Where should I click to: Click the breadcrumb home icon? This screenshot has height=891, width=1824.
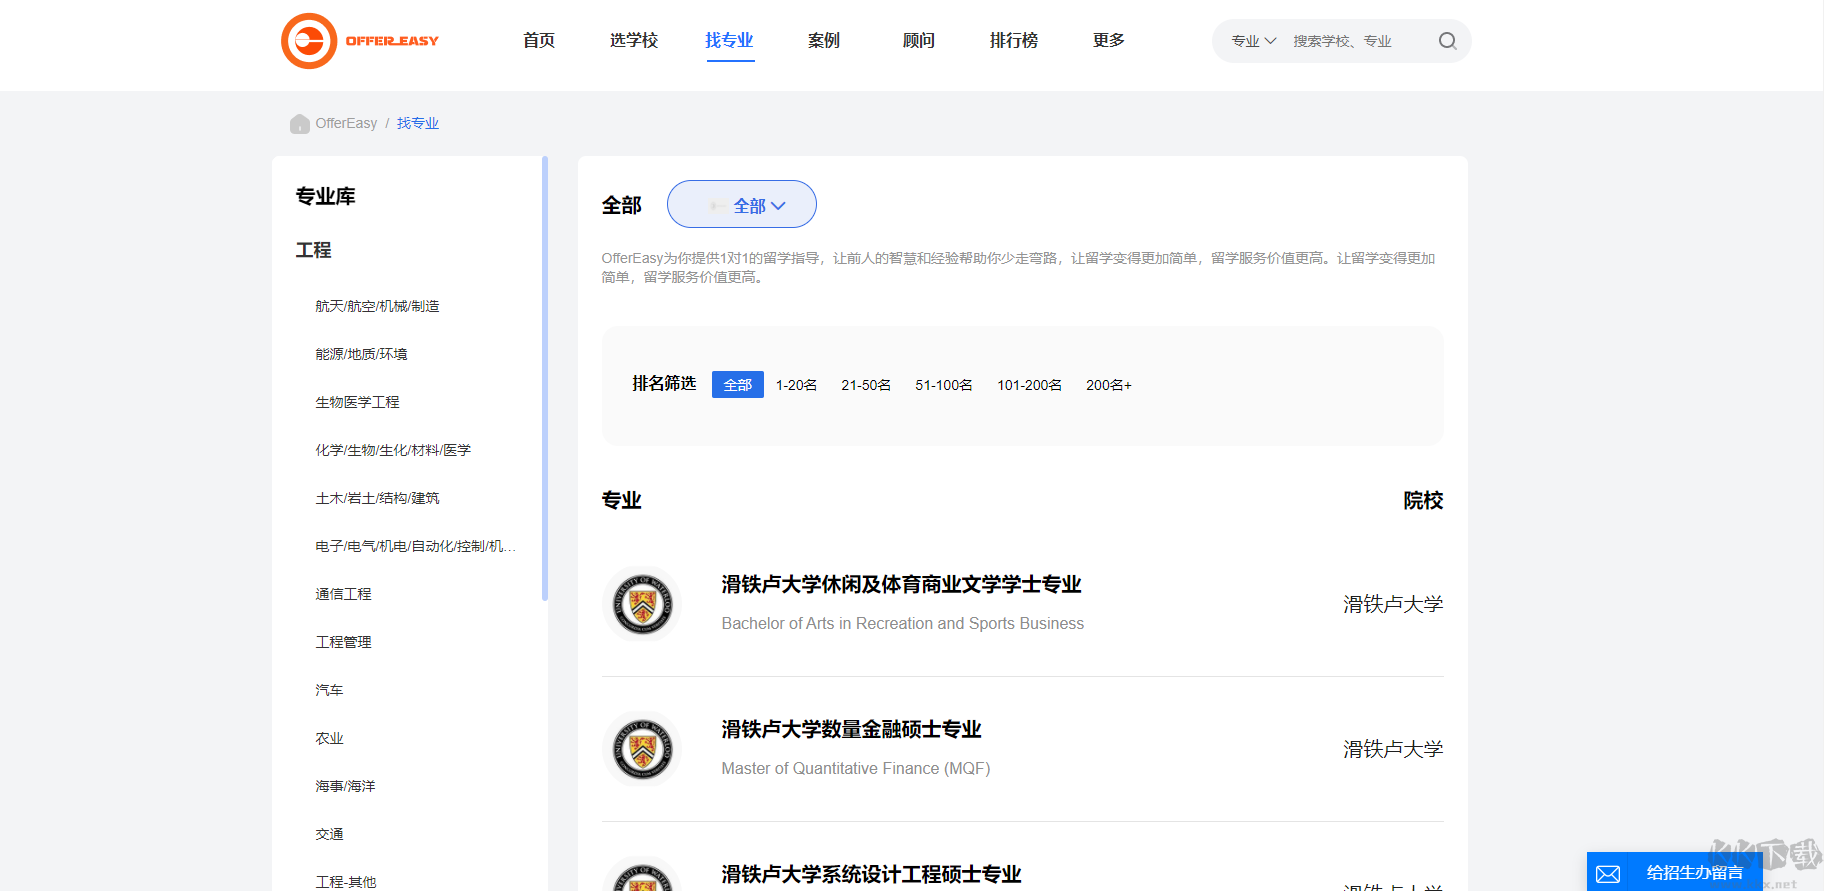point(299,124)
